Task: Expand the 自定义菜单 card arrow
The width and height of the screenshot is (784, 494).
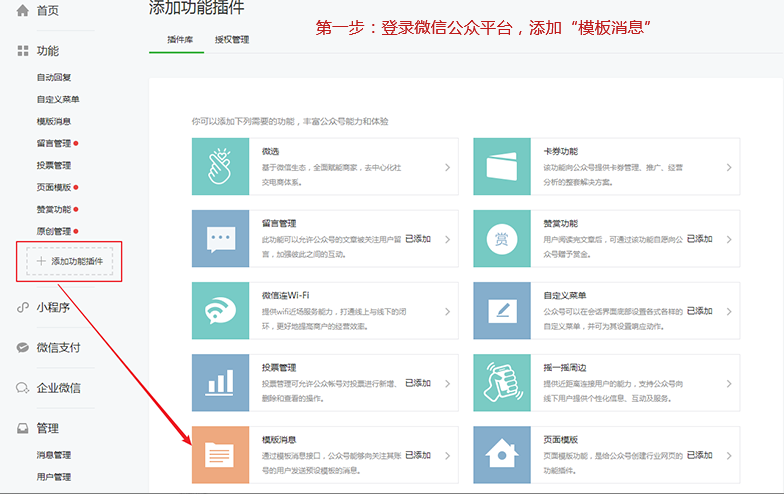Action: pyautogui.click(x=729, y=312)
